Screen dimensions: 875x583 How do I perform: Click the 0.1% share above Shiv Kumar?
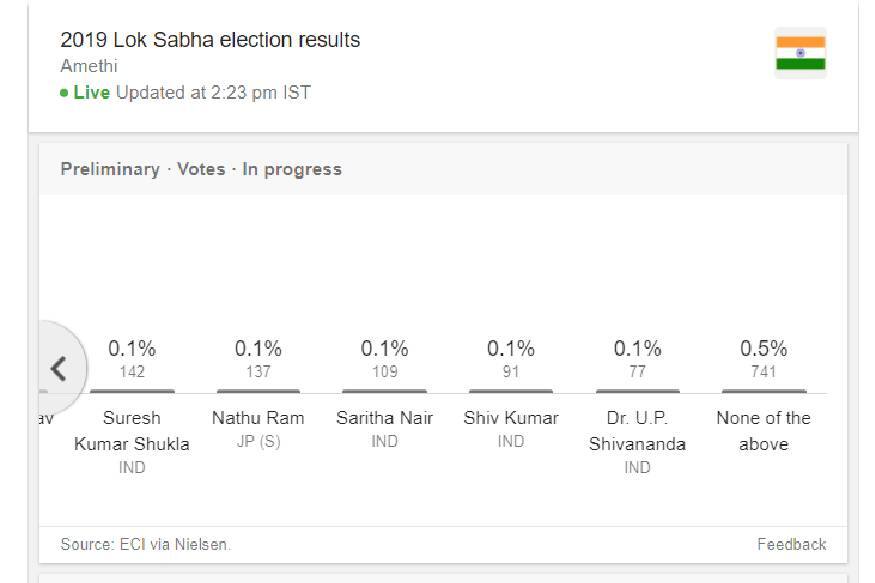[x=511, y=349]
